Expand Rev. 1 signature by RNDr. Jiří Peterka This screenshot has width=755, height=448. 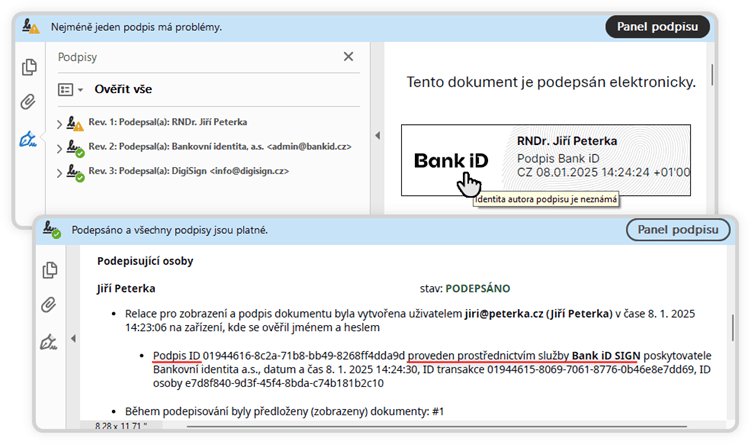tap(59, 124)
